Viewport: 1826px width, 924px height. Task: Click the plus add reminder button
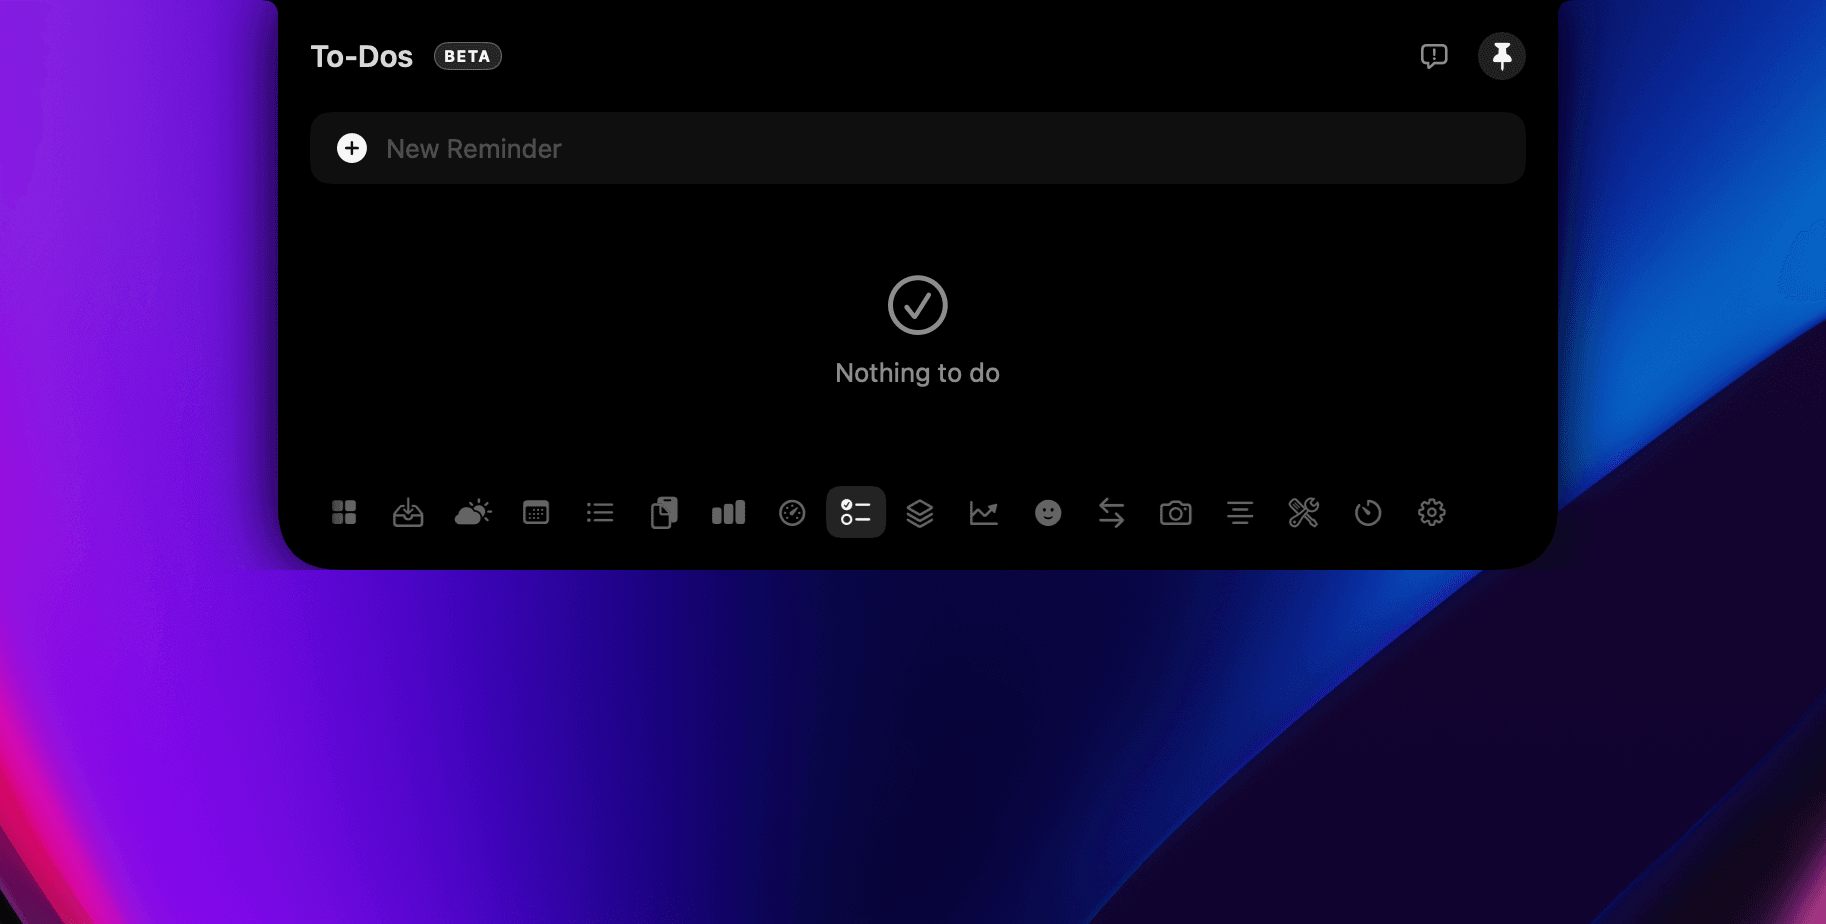click(x=352, y=148)
